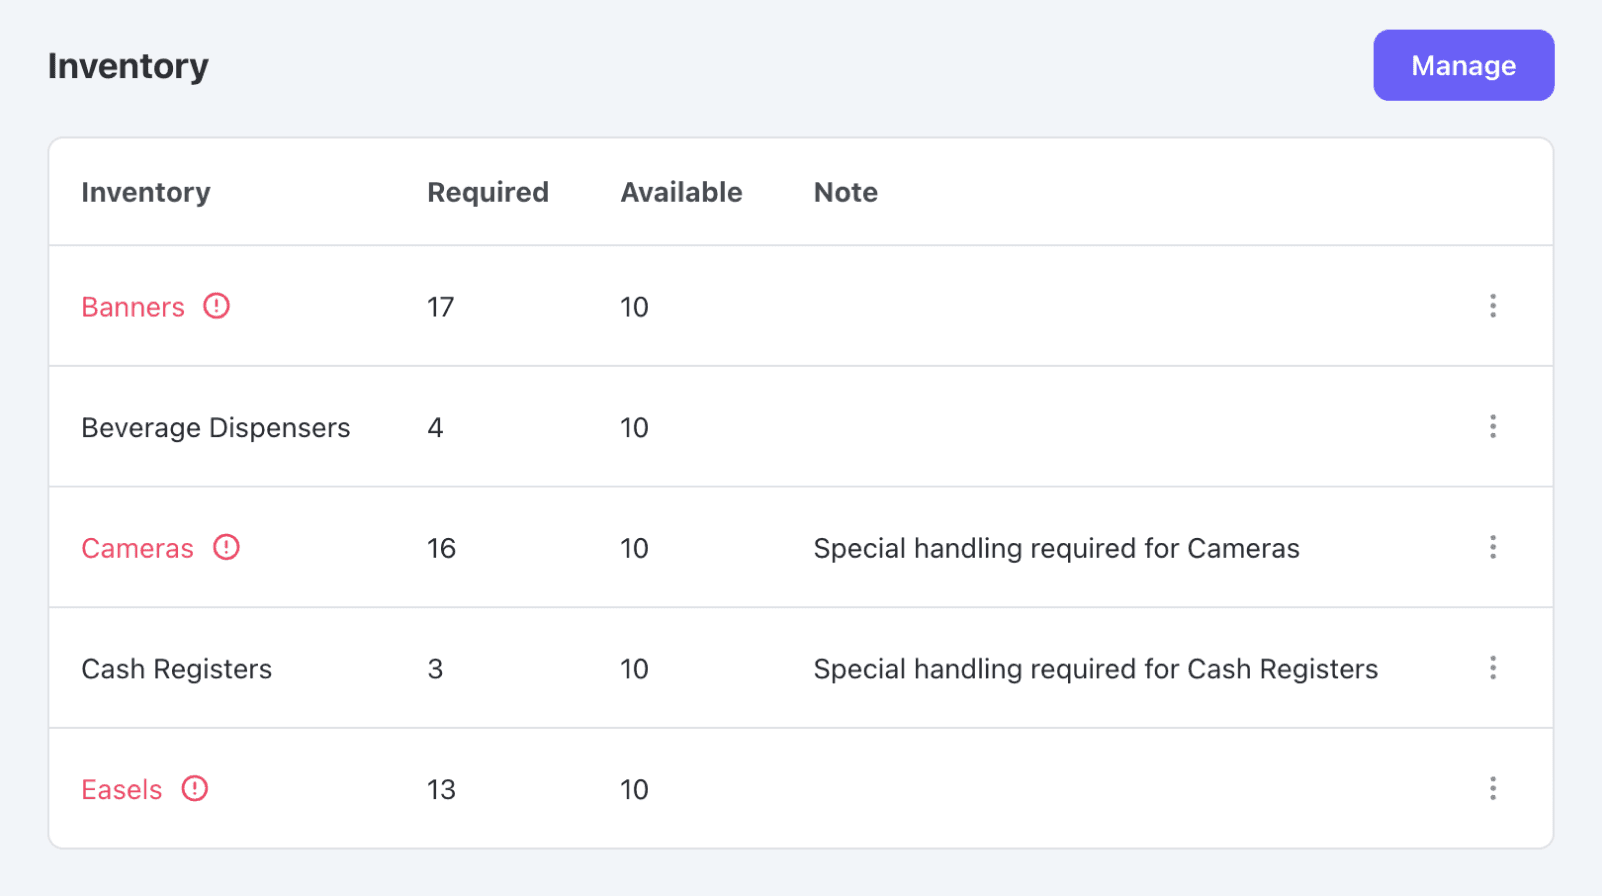The height and width of the screenshot is (896, 1602).
Task: Open the Cameras inventory link
Action: (x=137, y=548)
